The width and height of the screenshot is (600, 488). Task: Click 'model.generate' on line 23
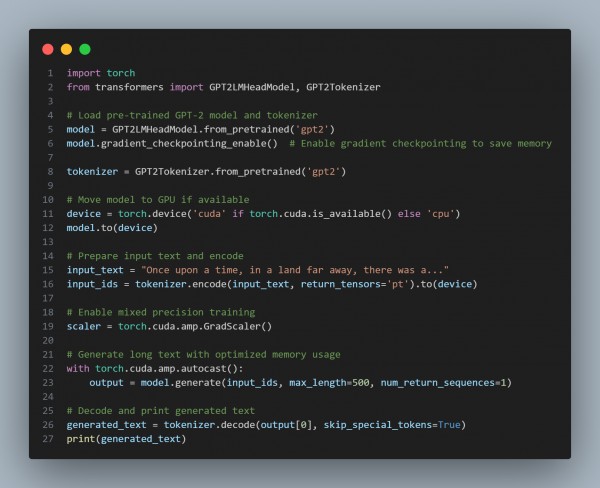pyautogui.click(x=181, y=383)
